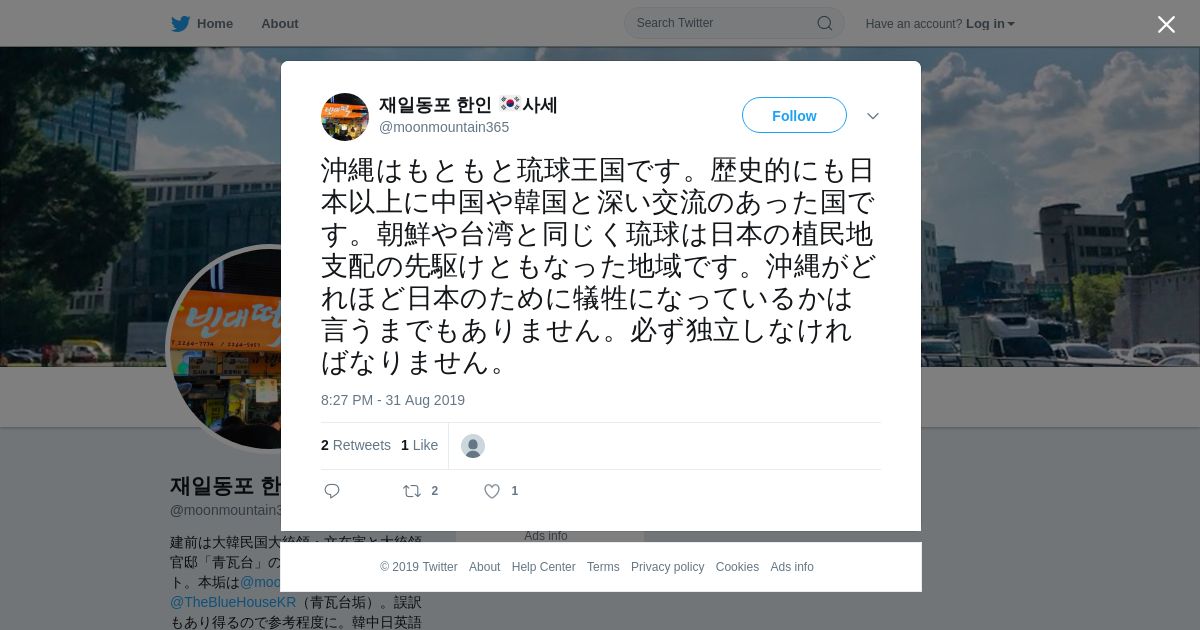Screen dimensions: 1200x630
Task: Open the About tab in top bar
Action: point(280,24)
